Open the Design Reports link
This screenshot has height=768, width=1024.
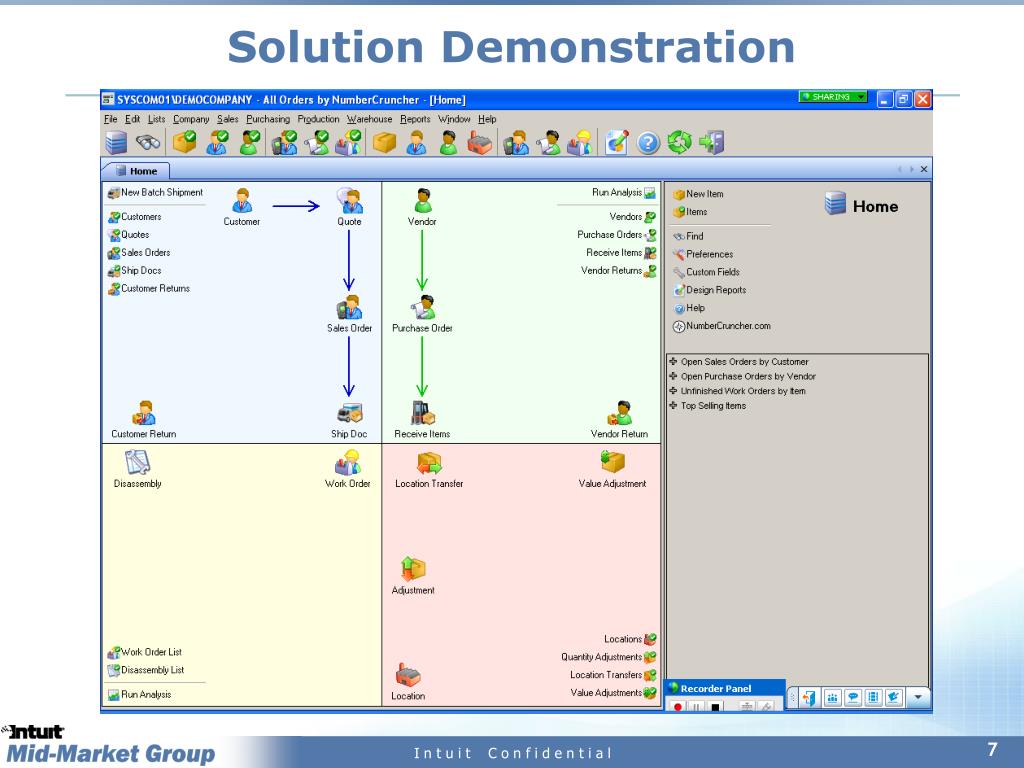coord(709,290)
